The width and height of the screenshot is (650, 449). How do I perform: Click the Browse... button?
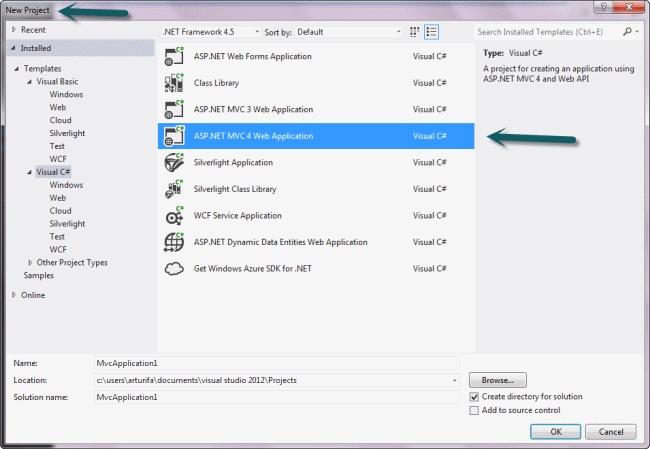click(497, 380)
